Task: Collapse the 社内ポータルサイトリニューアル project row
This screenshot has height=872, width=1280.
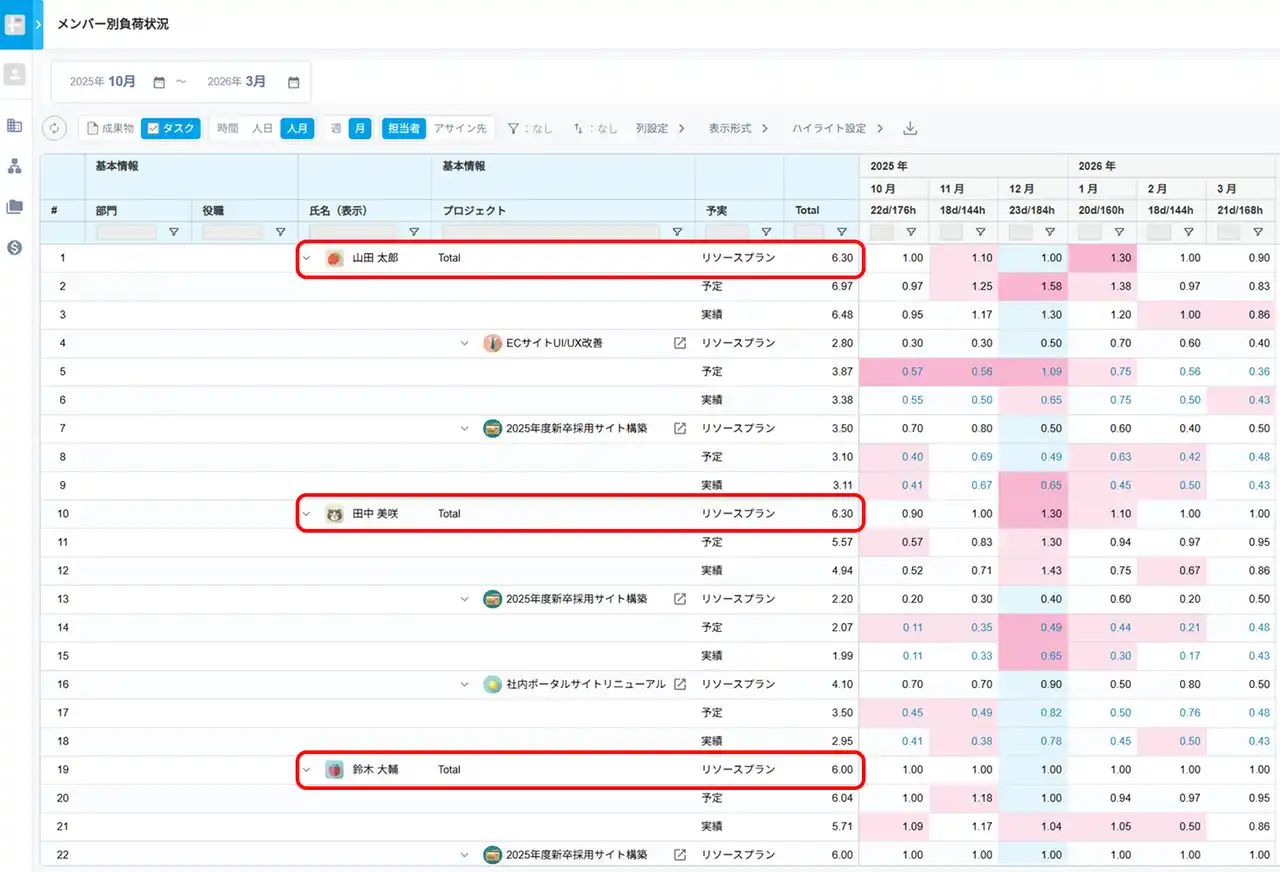Action: point(464,685)
